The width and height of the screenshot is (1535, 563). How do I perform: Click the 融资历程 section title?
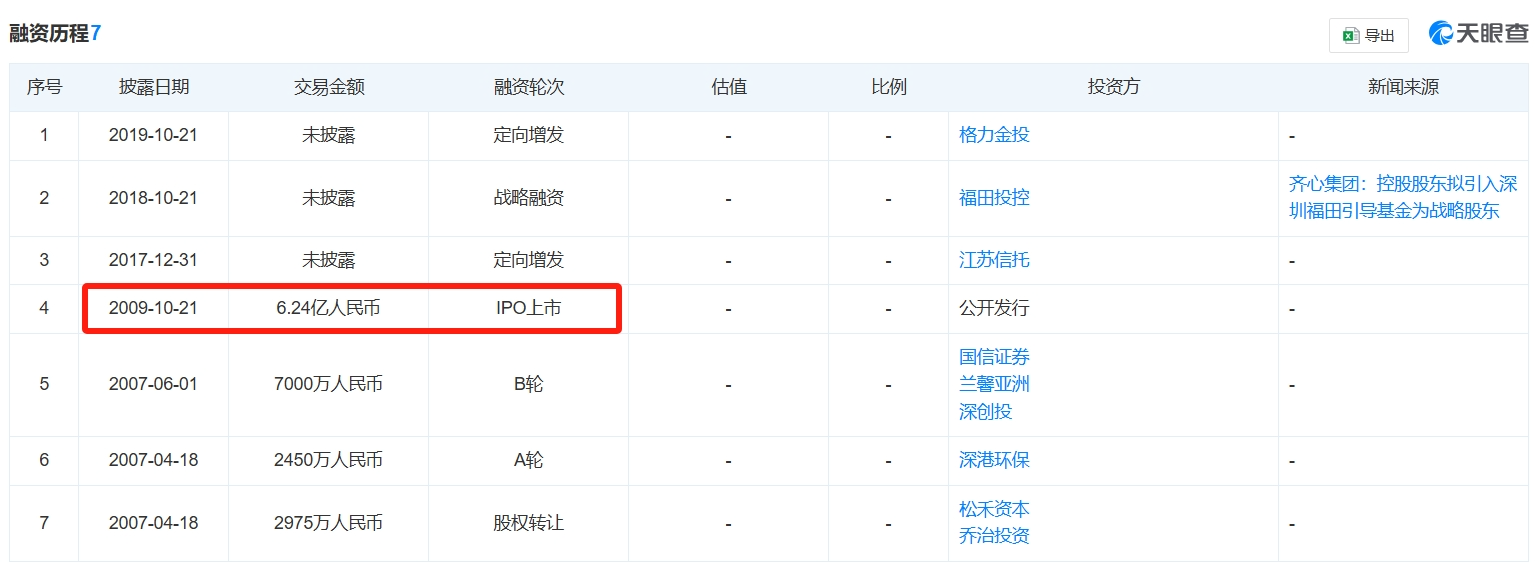tap(49, 33)
